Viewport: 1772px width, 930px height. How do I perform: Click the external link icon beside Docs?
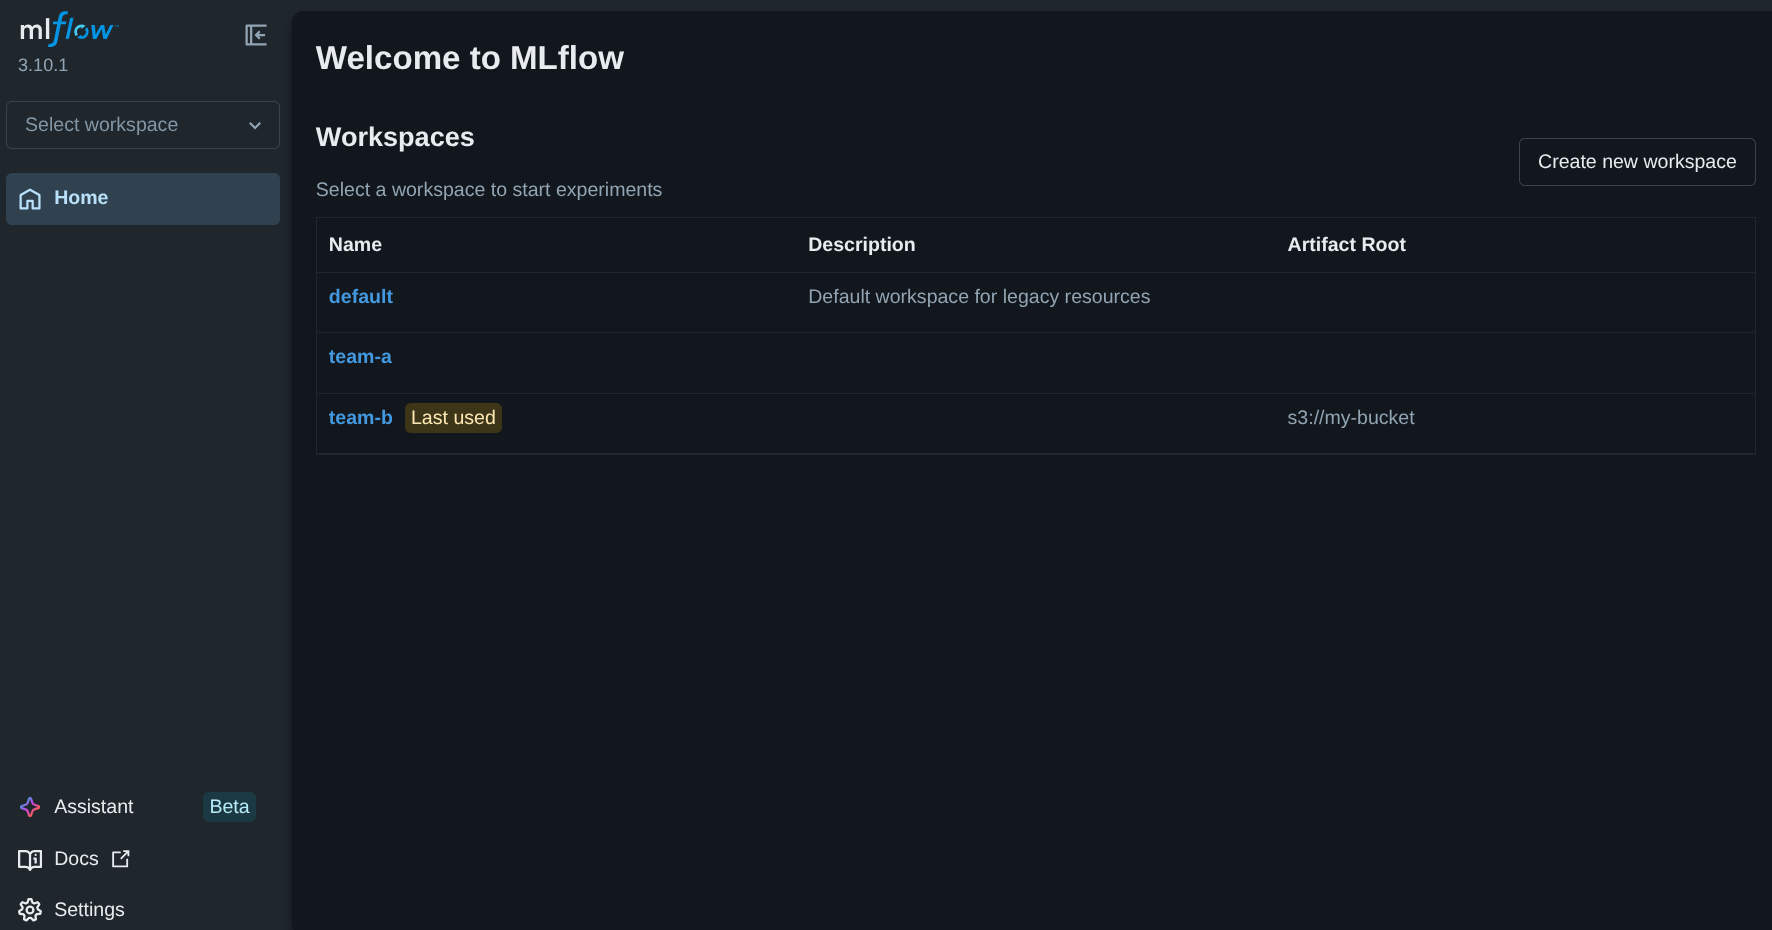click(120, 858)
